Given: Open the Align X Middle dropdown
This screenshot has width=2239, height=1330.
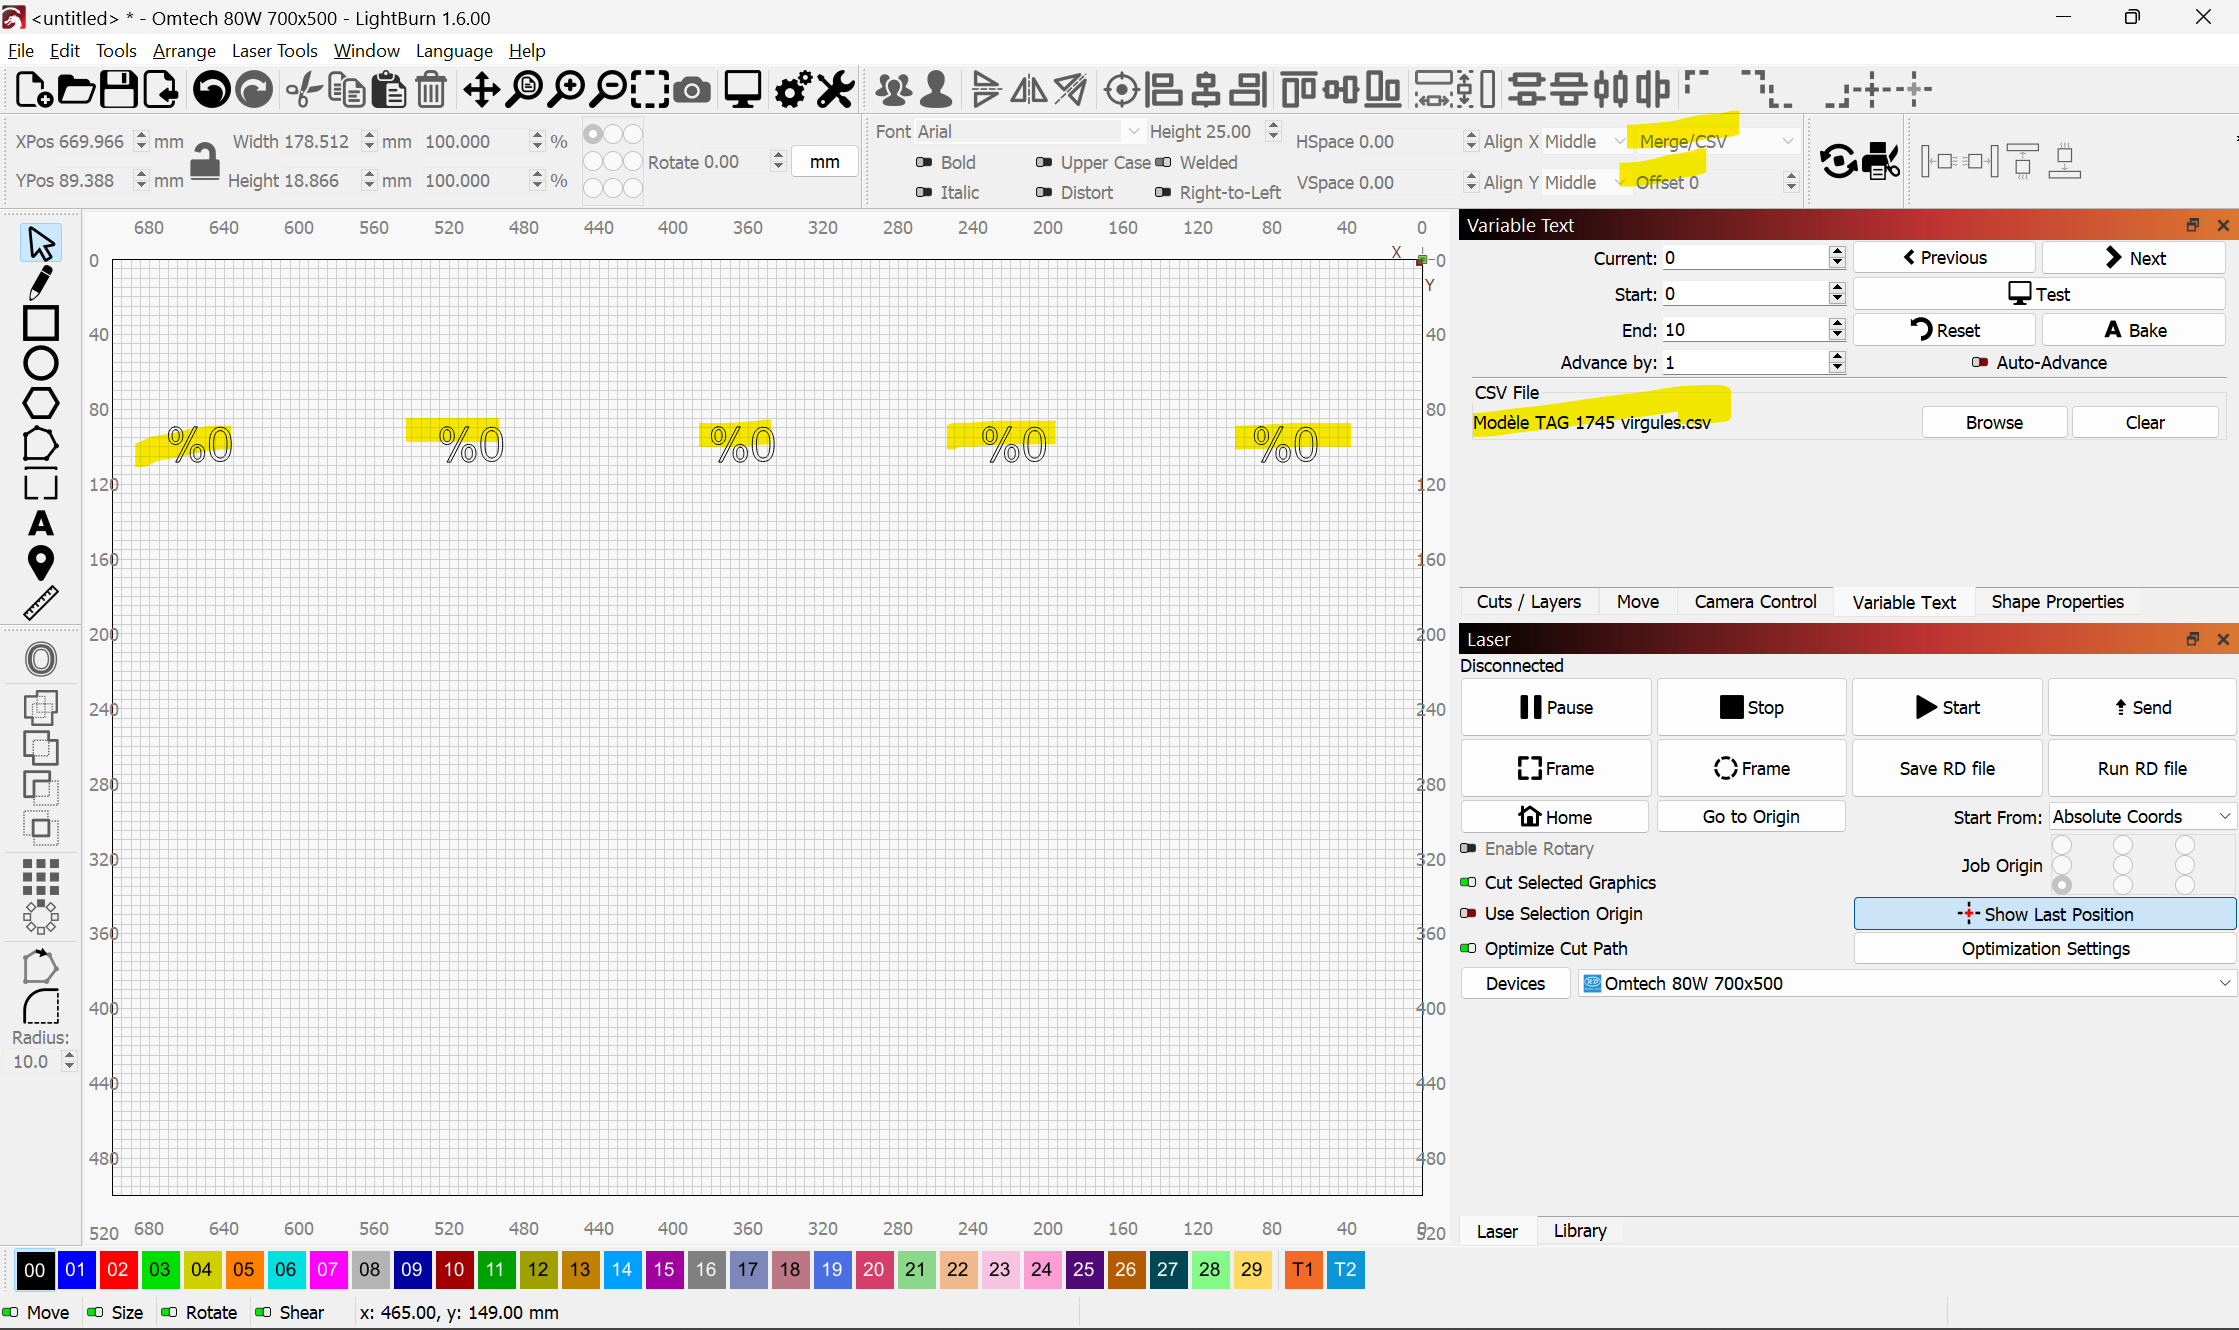Looking at the screenshot, I should (1584, 141).
